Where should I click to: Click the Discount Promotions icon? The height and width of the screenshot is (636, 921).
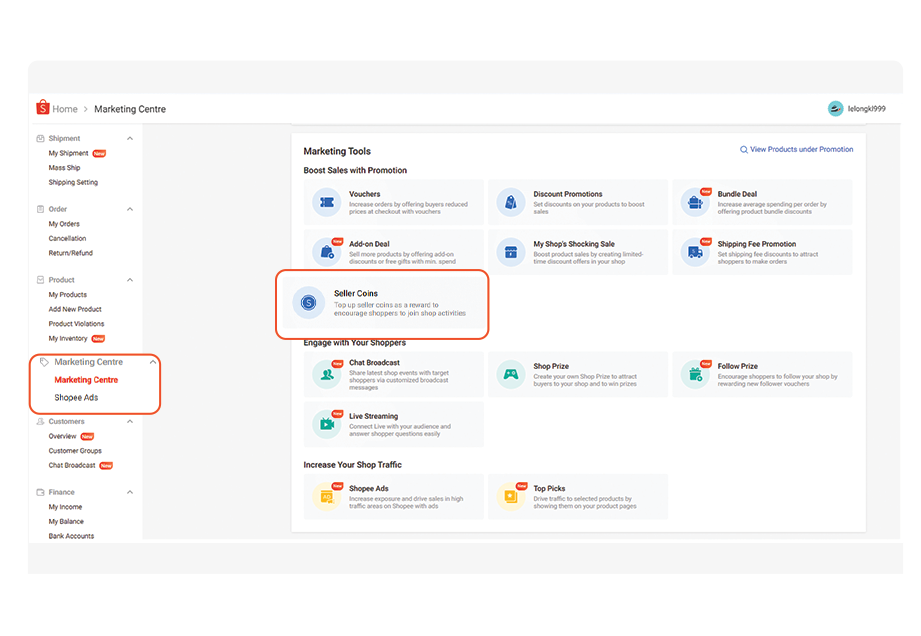click(511, 202)
